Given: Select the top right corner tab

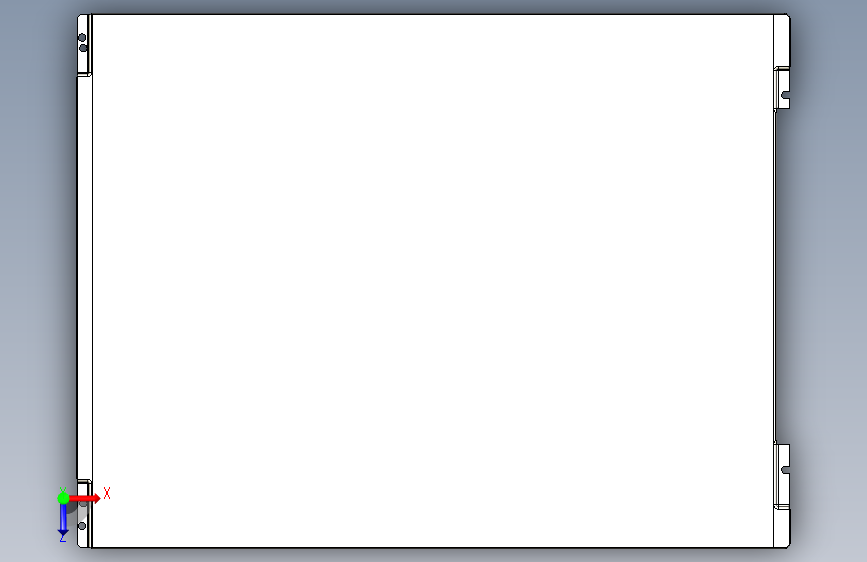Looking at the screenshot, I should pyautogui.click(x=781, y=40).
